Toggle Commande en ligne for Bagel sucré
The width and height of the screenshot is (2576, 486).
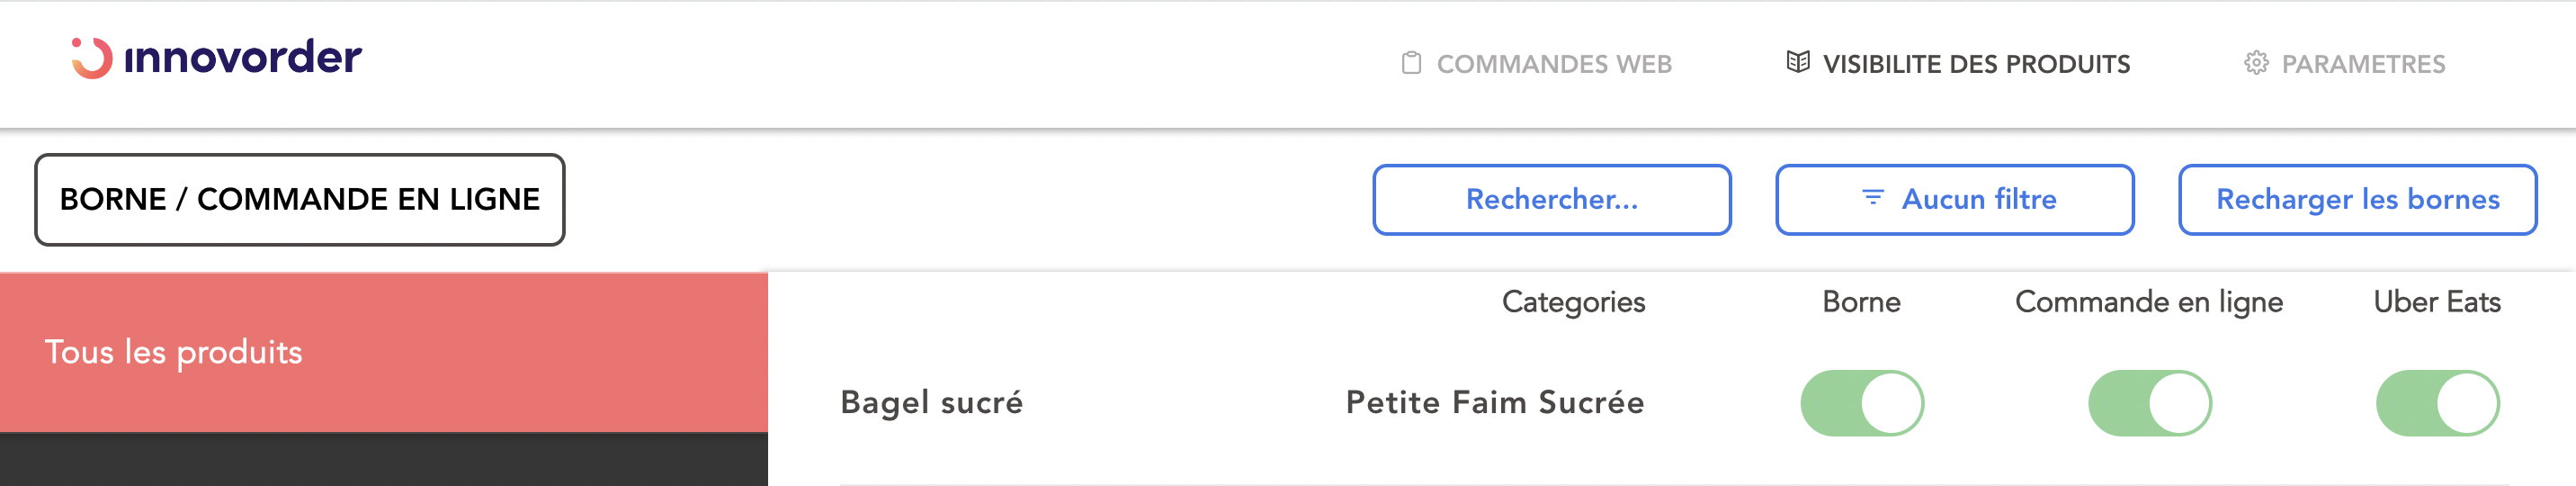(2149, 403)
